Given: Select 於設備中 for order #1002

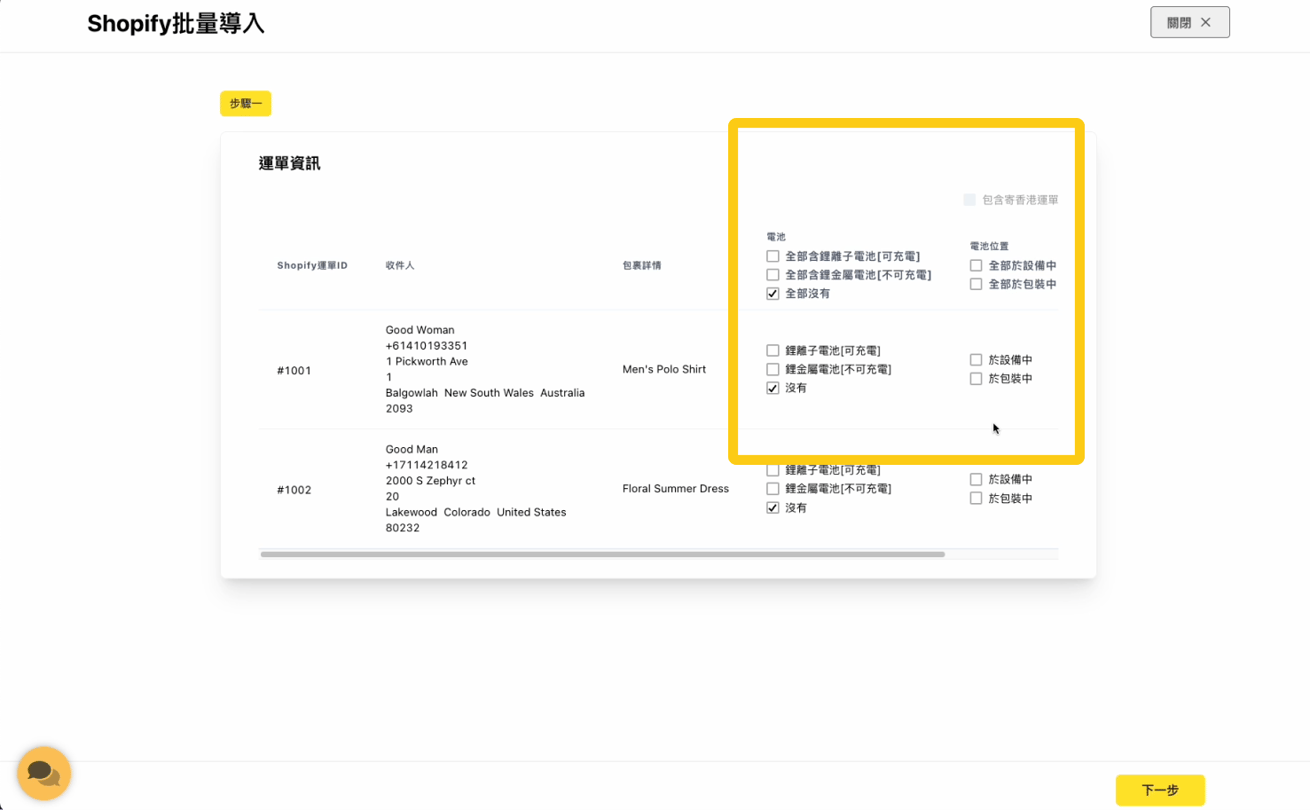Looking at the screenshot, I should [x=976, y=480].
